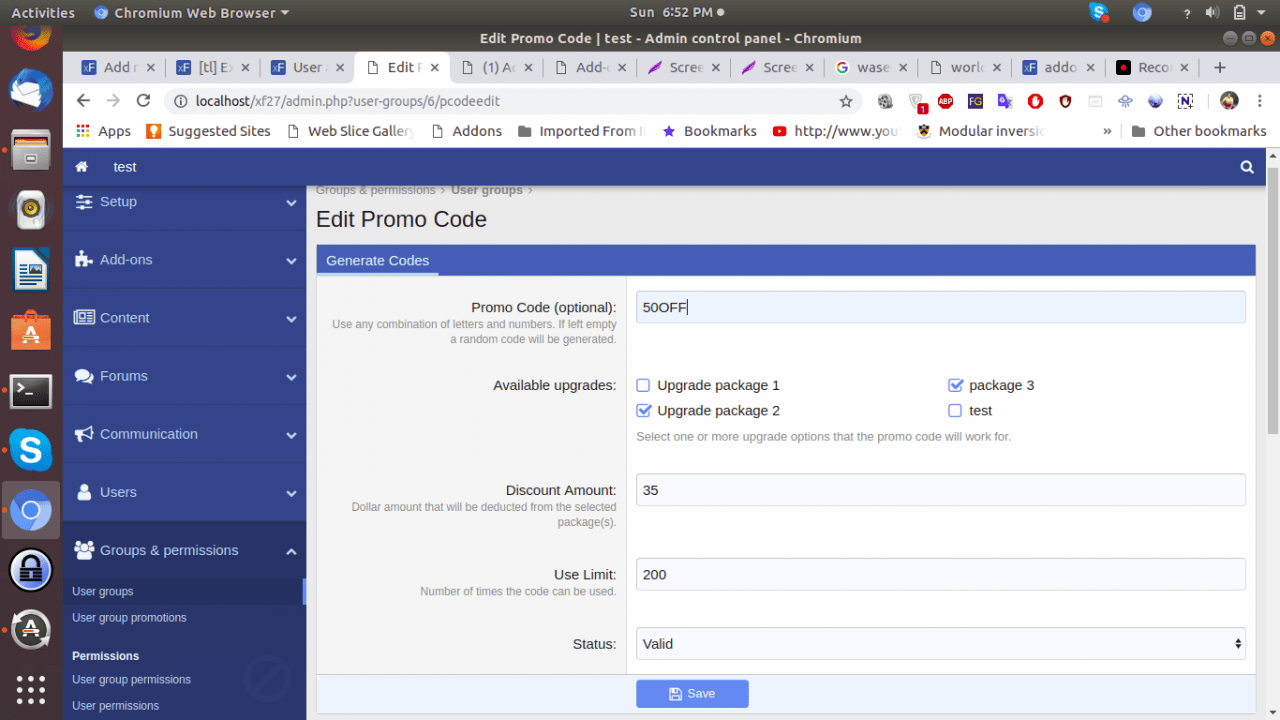Open the Activities menu in top bar
1280x720 pixels.
43,12
